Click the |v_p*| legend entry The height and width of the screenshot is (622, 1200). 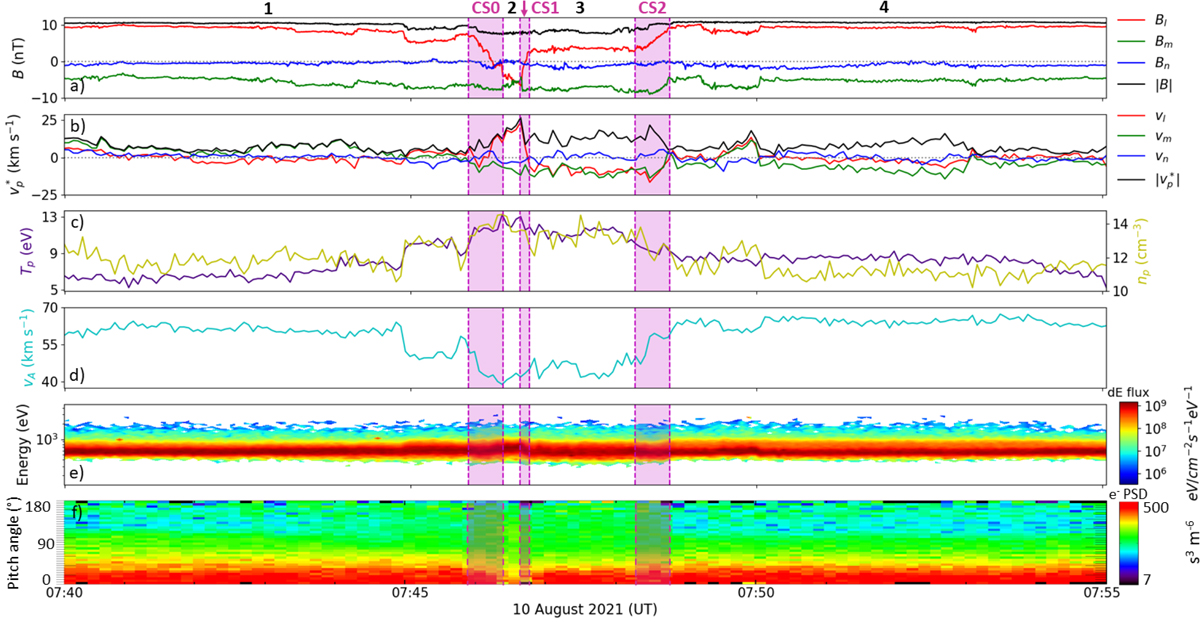pos(1153,180)
